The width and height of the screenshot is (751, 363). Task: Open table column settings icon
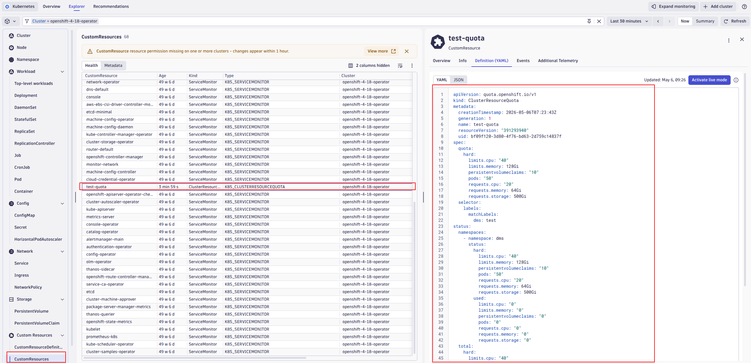(x=400, y=66)
